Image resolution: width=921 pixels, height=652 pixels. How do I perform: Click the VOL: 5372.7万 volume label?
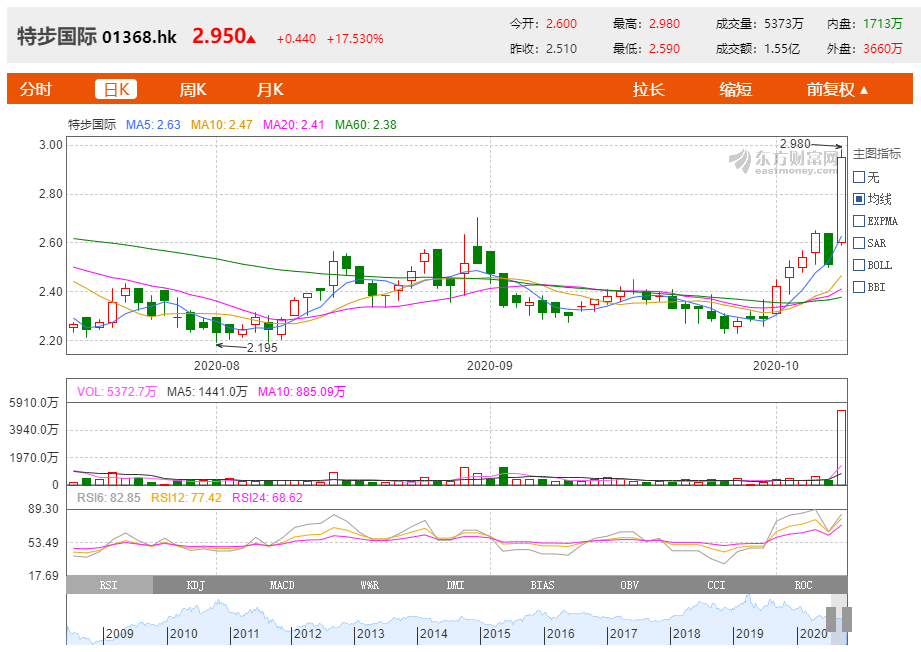(116, 391)
